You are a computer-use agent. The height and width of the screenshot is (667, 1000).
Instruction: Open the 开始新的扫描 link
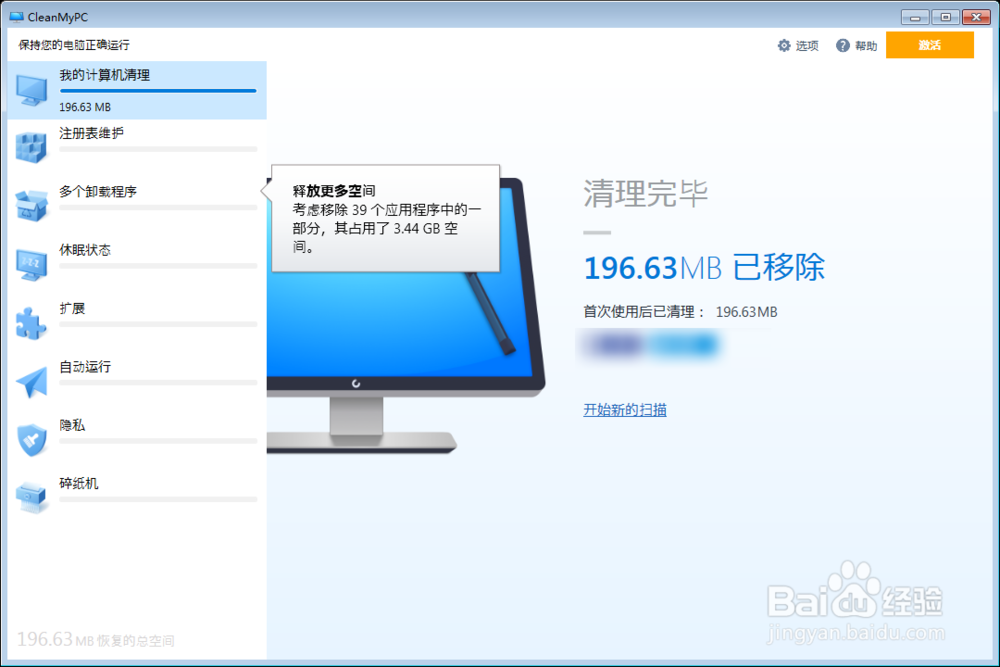pyautogui.click(x=624, y=409)
